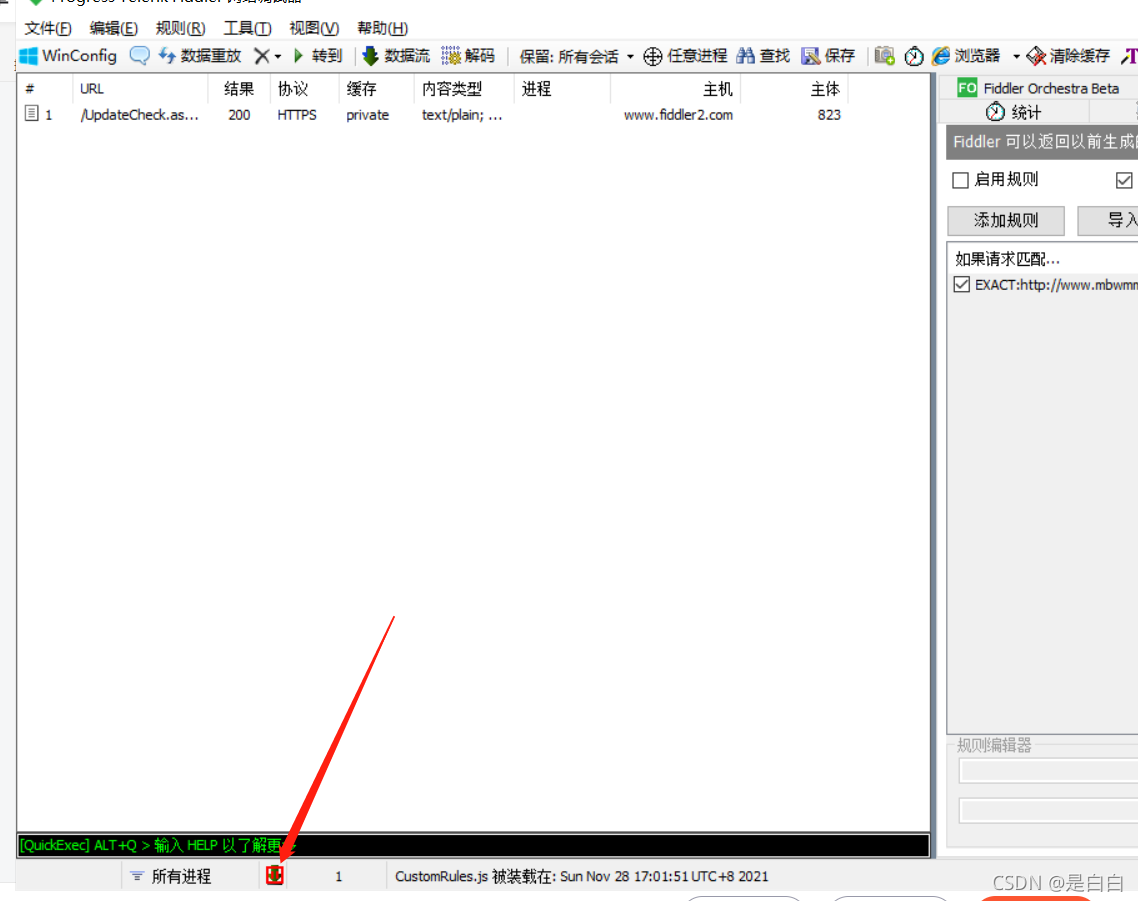This screenshot has height=901, width=1138.
Task: Click the text/plain content type cell
Action: [x=462, y=115]
